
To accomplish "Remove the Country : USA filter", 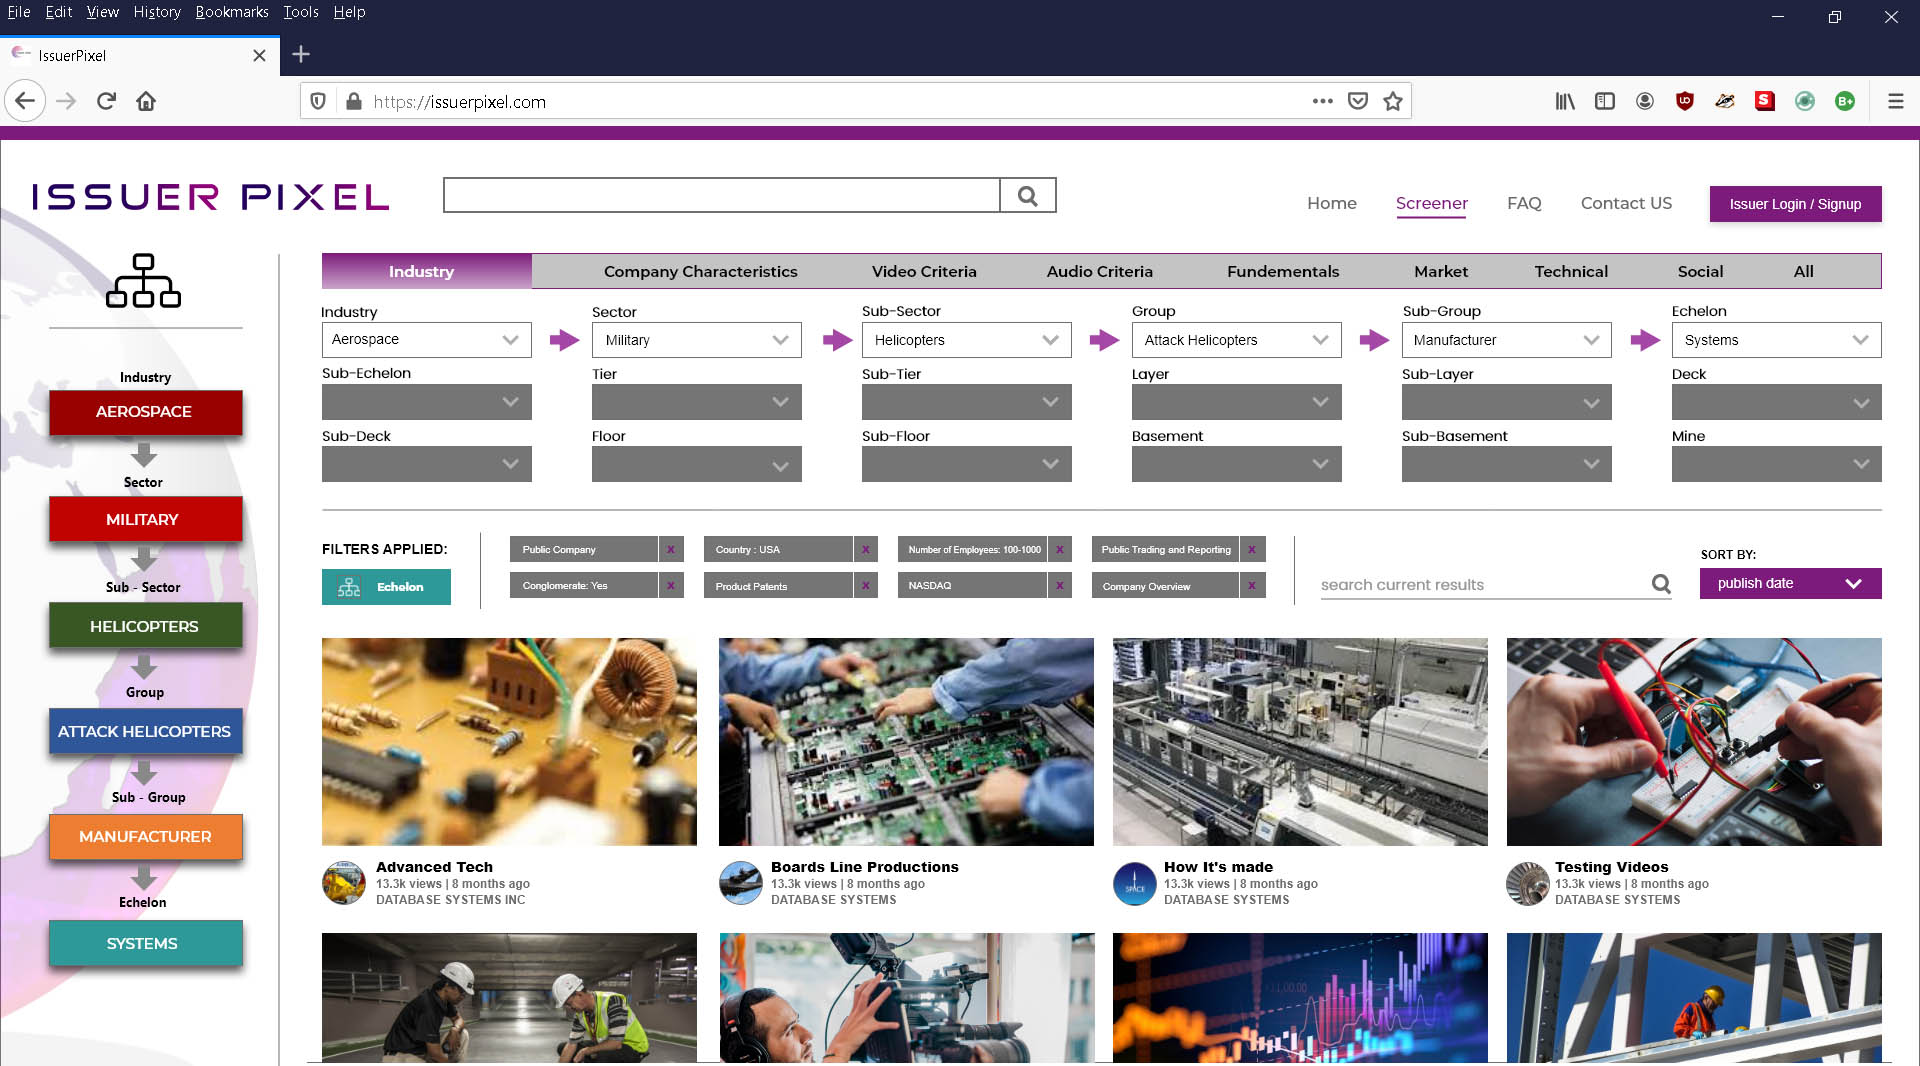I will click(866, 549).
